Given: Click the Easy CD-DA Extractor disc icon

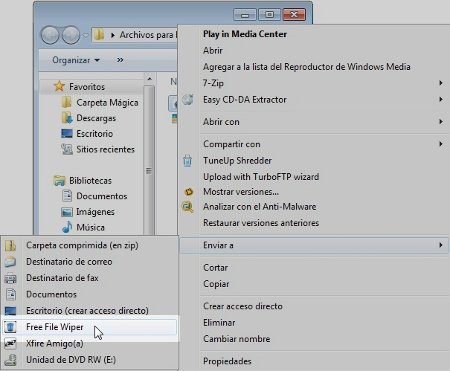Looking at the screenshot, I should point(188,99).
